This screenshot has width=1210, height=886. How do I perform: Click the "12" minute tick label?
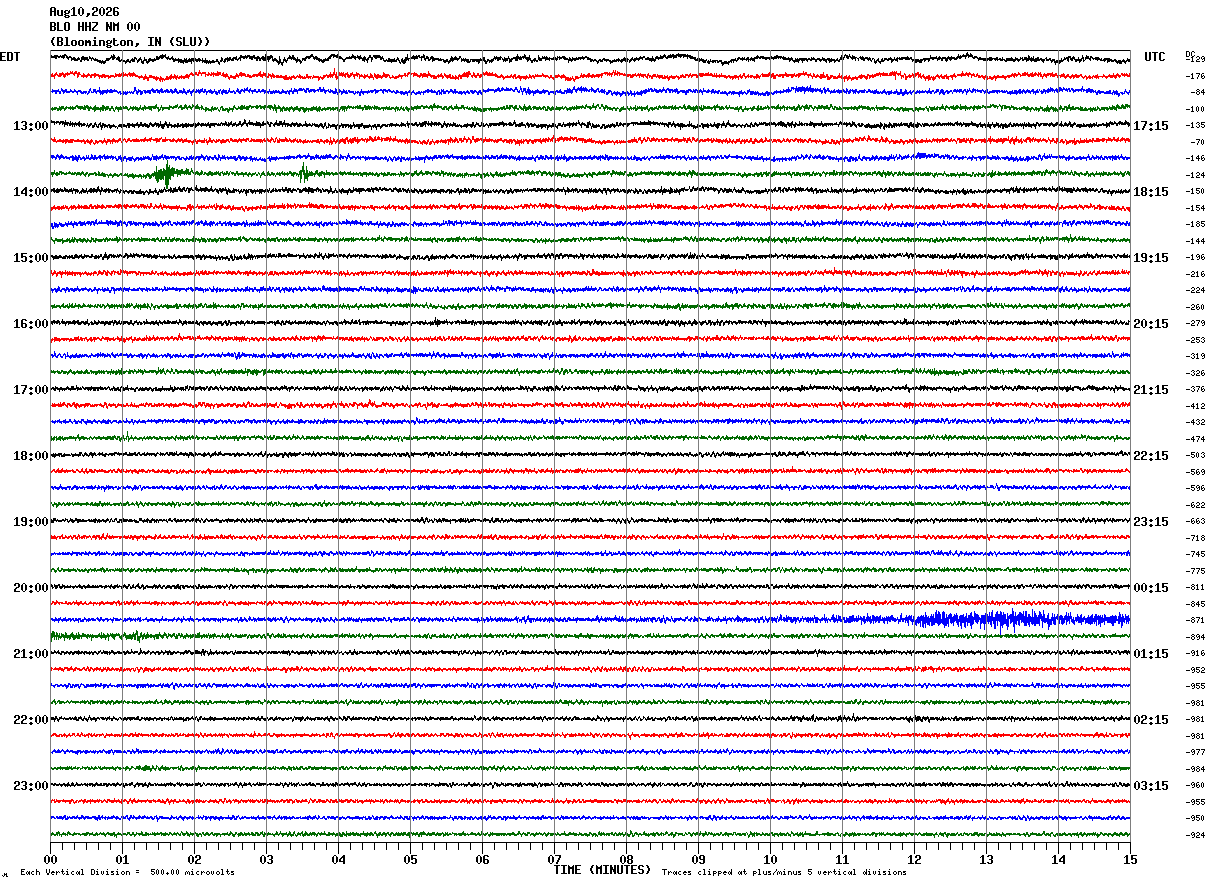[x=914, y=859]
